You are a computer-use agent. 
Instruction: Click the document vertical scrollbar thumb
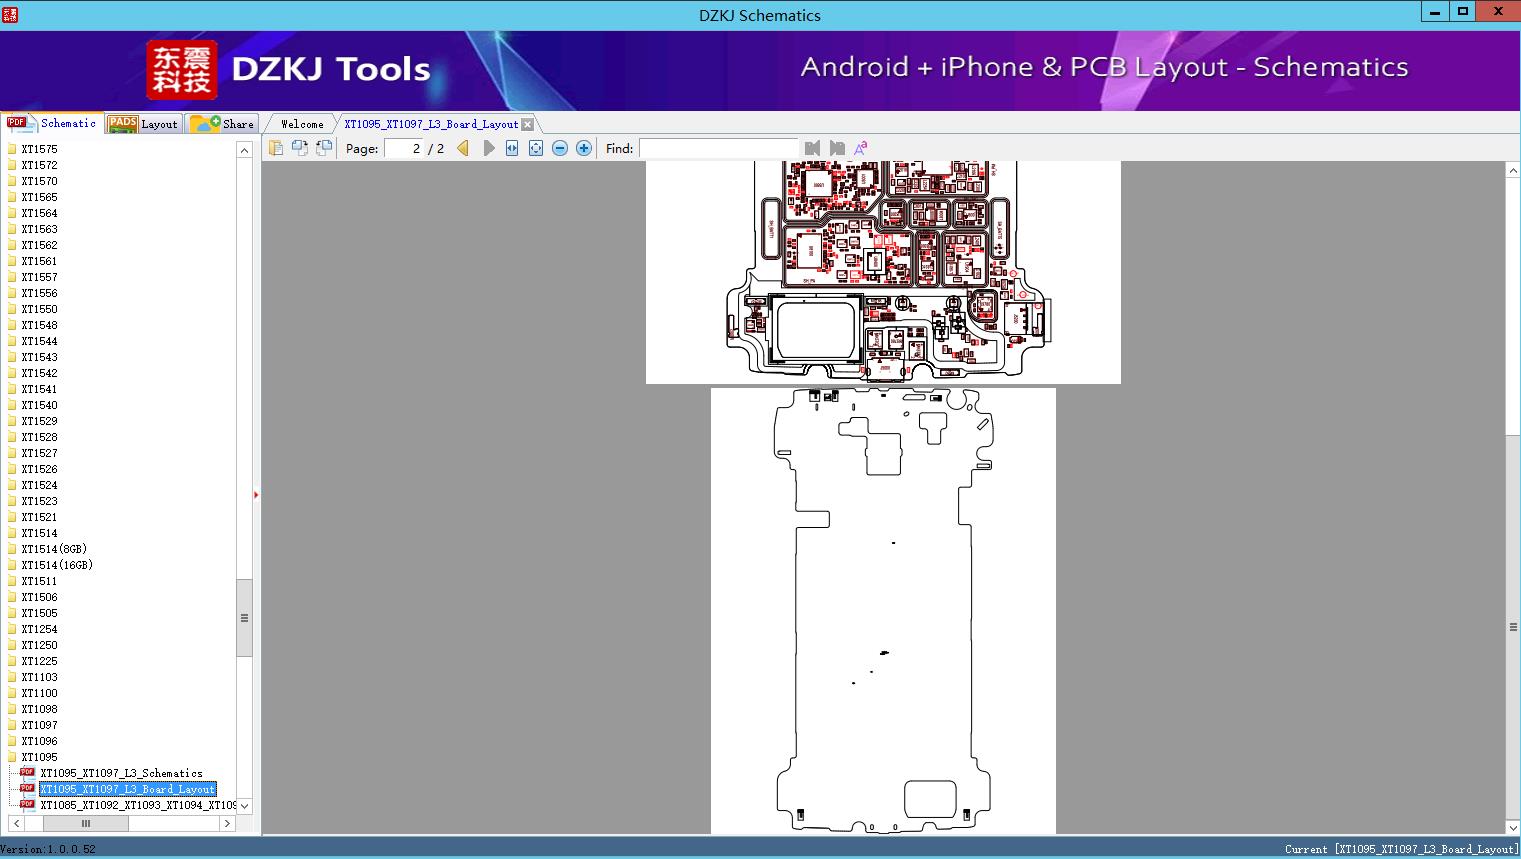coord(1513,627)
